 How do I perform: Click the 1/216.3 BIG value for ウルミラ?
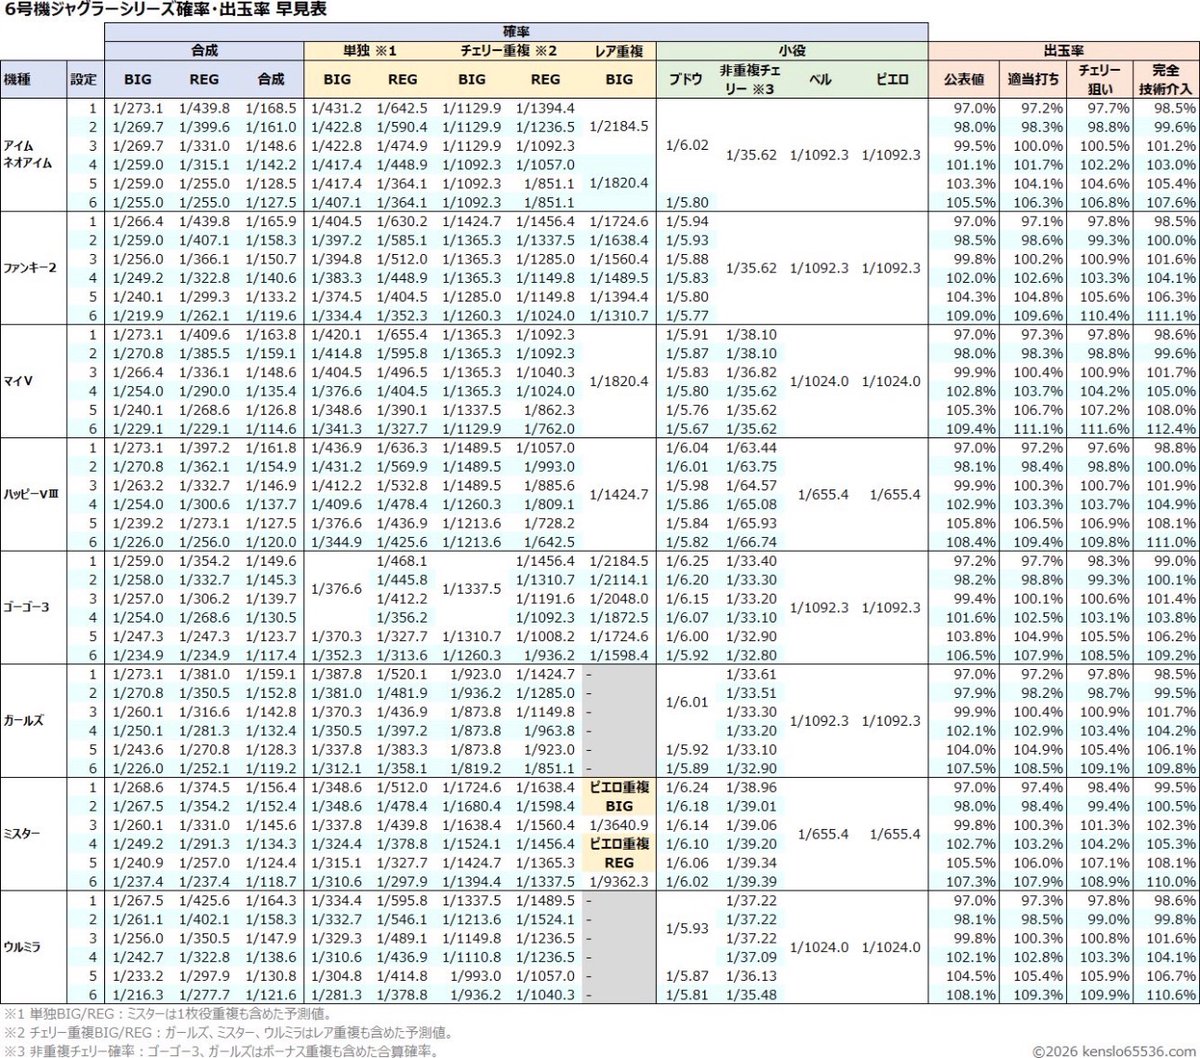tap(138, 995)
